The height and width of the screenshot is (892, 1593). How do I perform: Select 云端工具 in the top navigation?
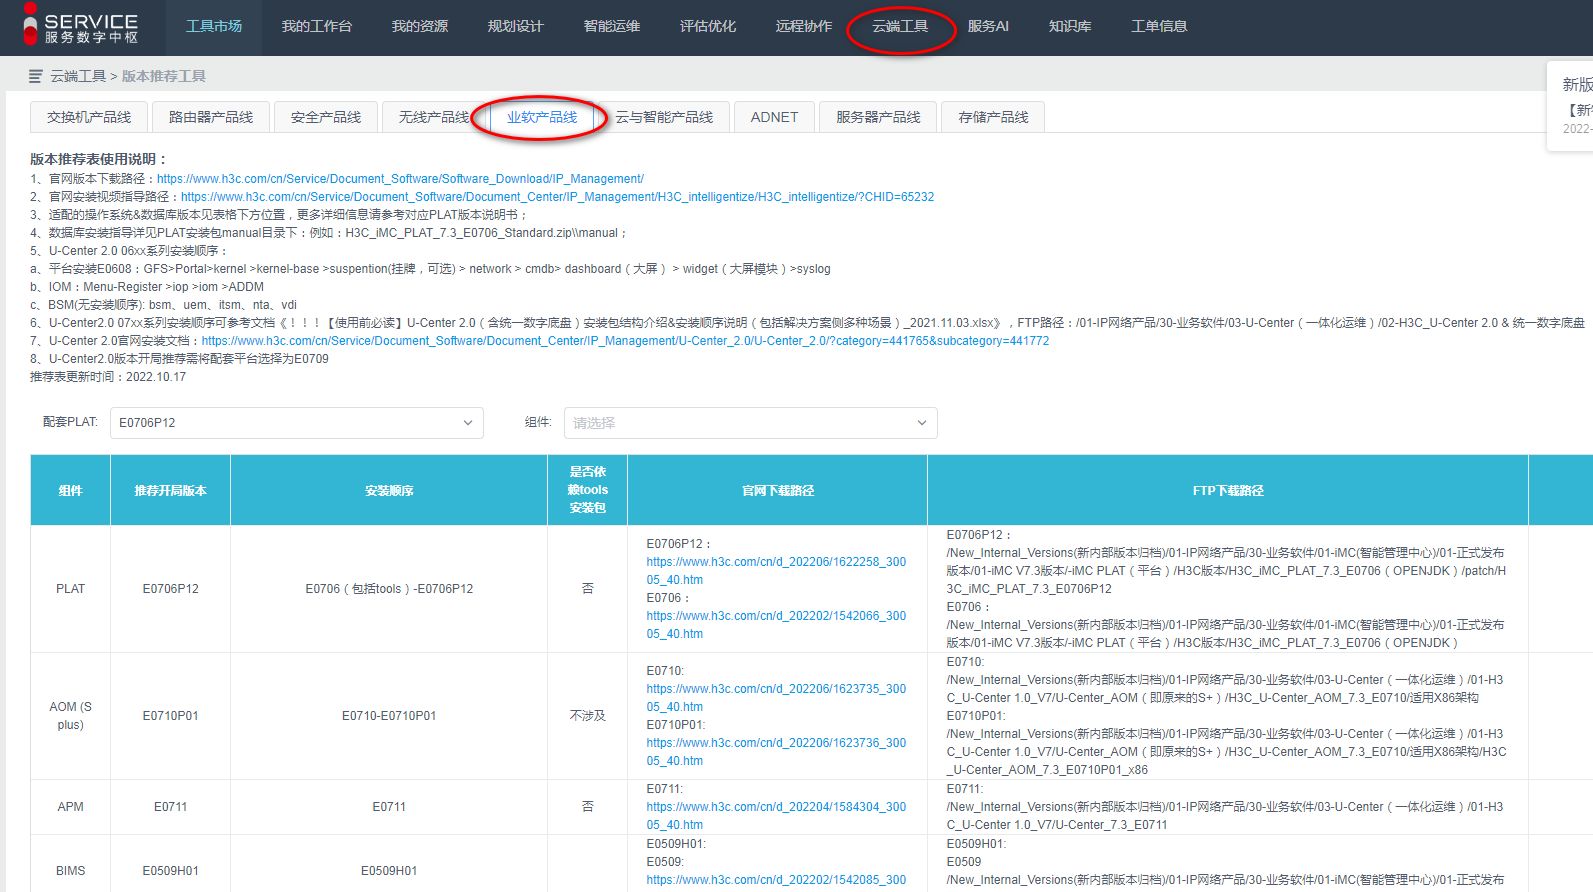point(900,26)
